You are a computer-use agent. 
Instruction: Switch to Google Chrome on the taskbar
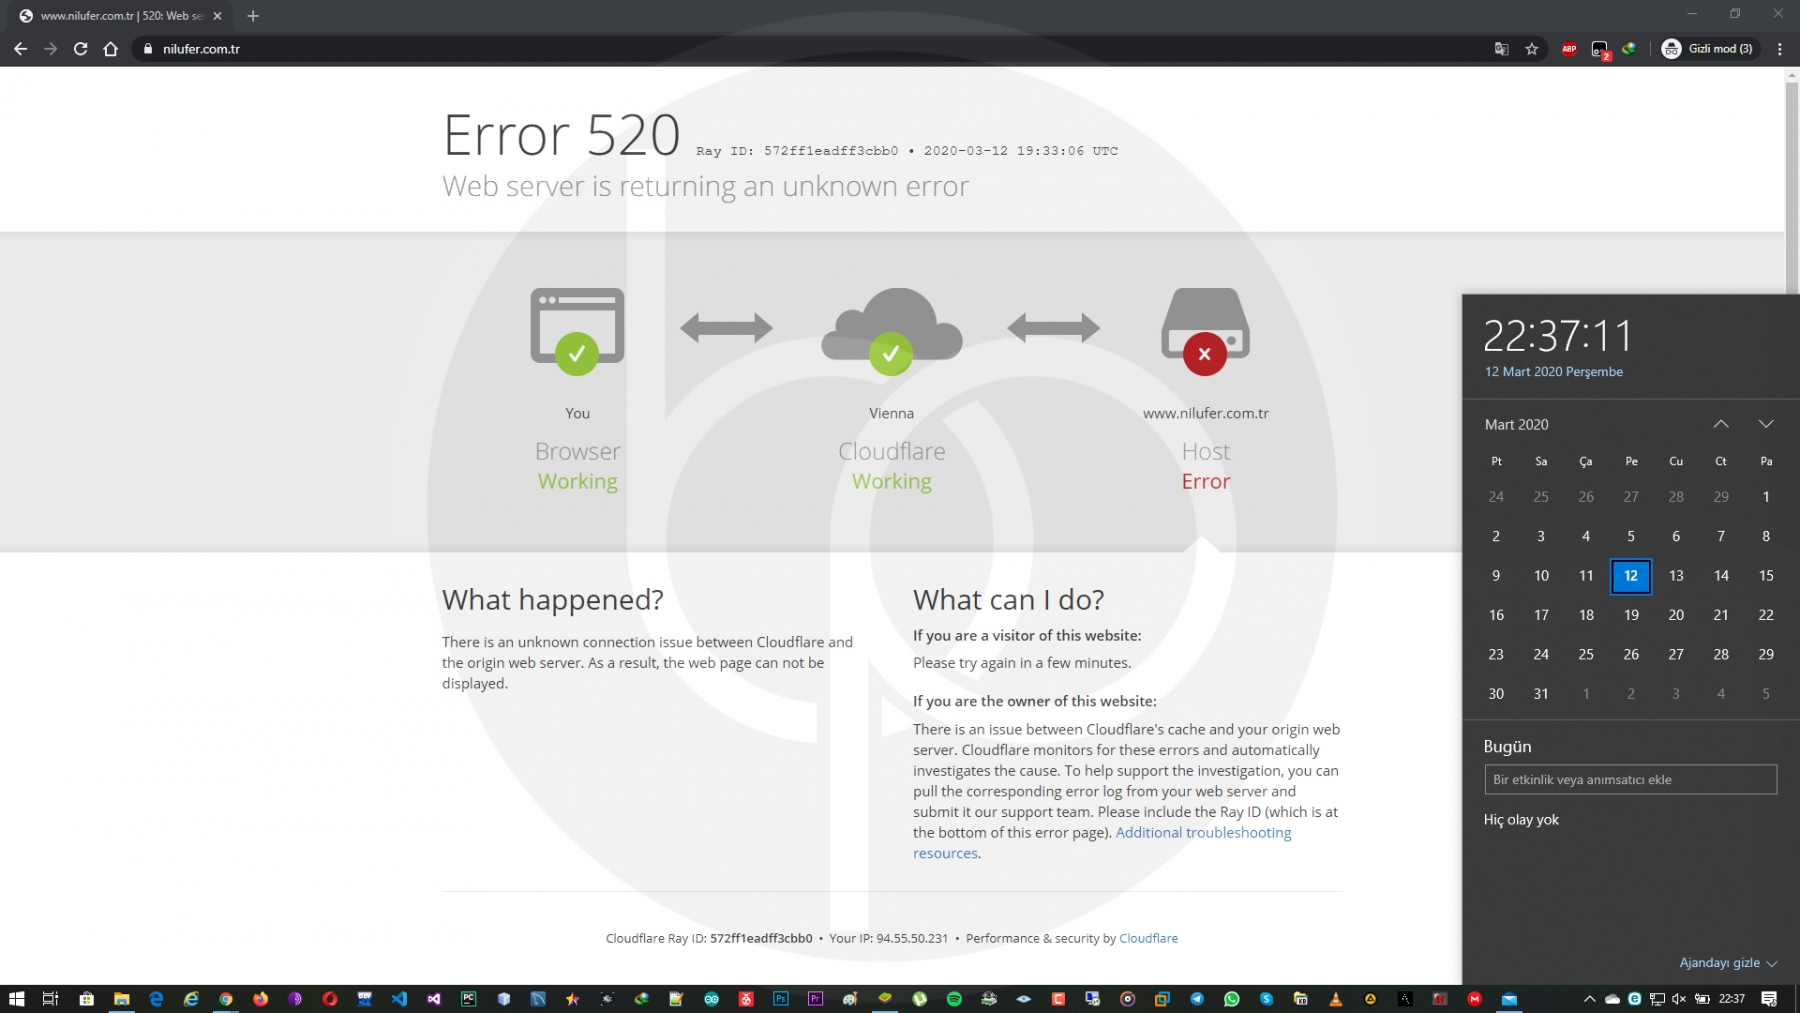pos(226,999)
